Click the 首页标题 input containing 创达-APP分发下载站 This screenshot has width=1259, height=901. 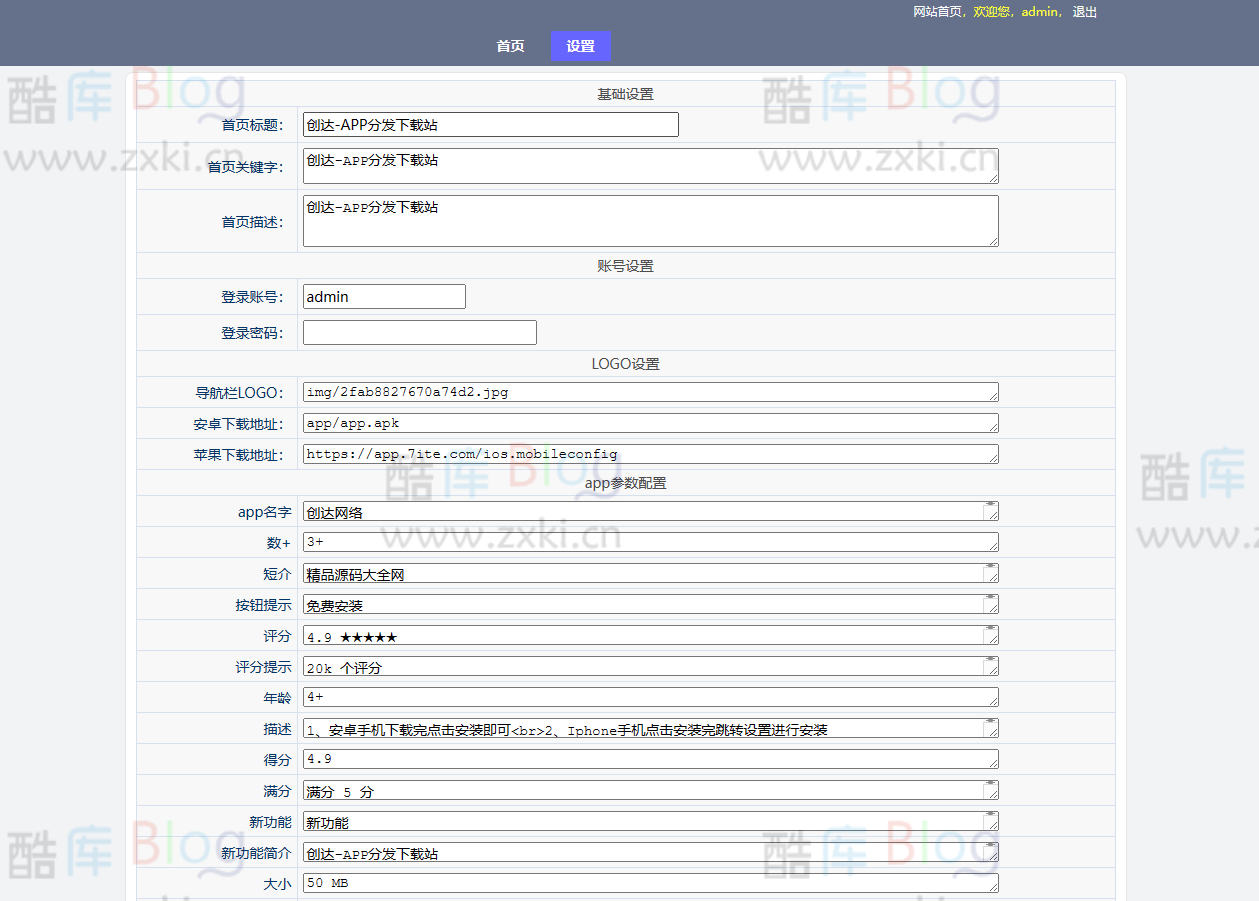click(x=490, y=124)
